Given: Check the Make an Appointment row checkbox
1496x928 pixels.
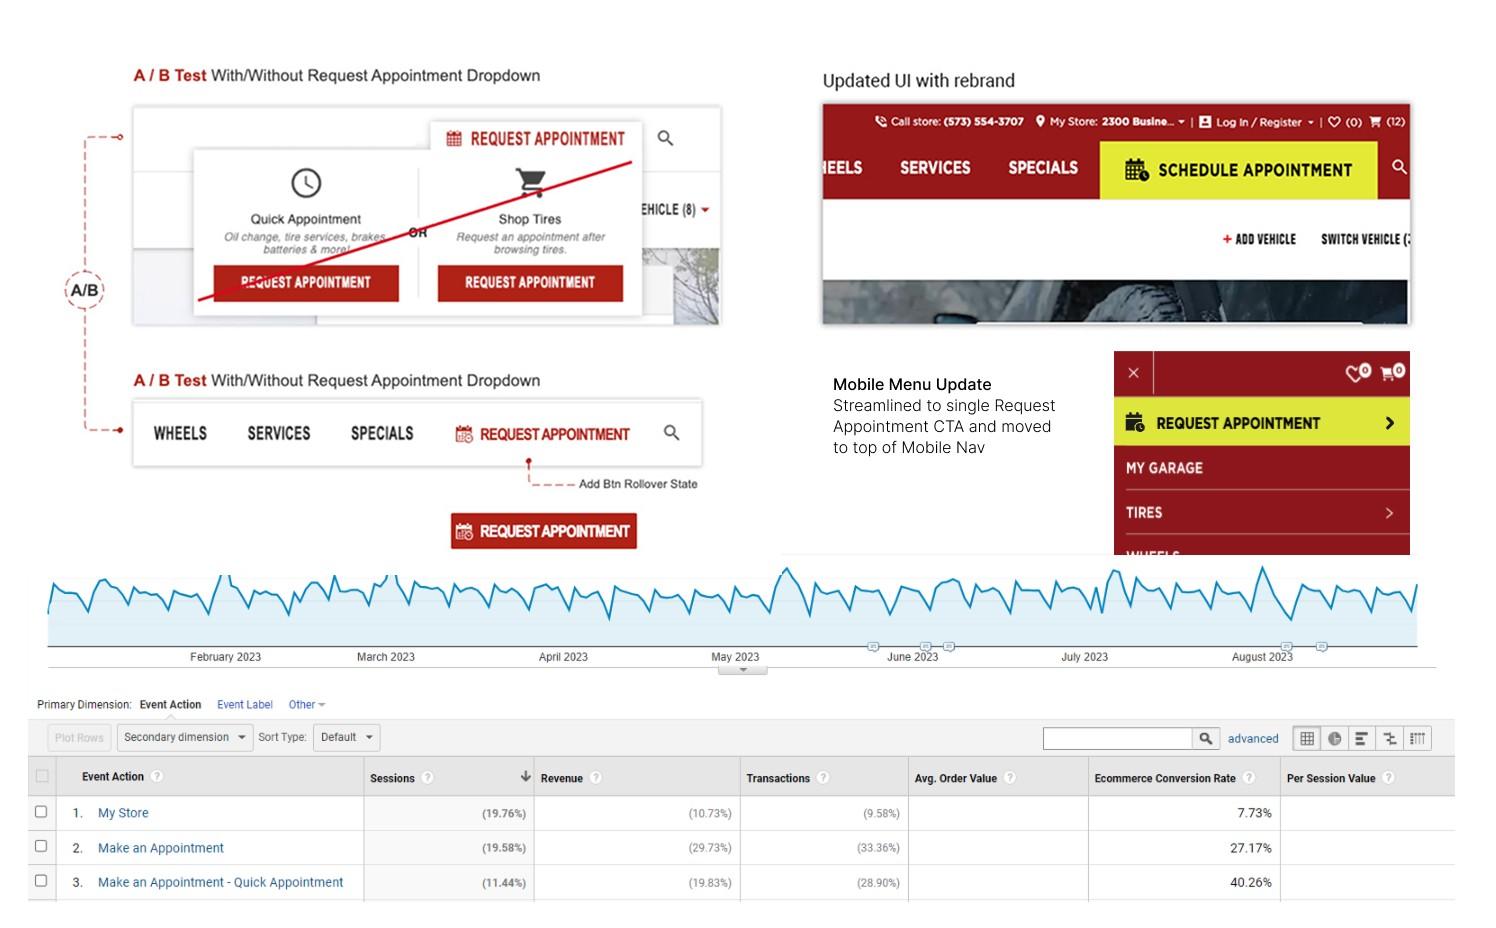Looking at the screenshot, I should pos(41,847).
